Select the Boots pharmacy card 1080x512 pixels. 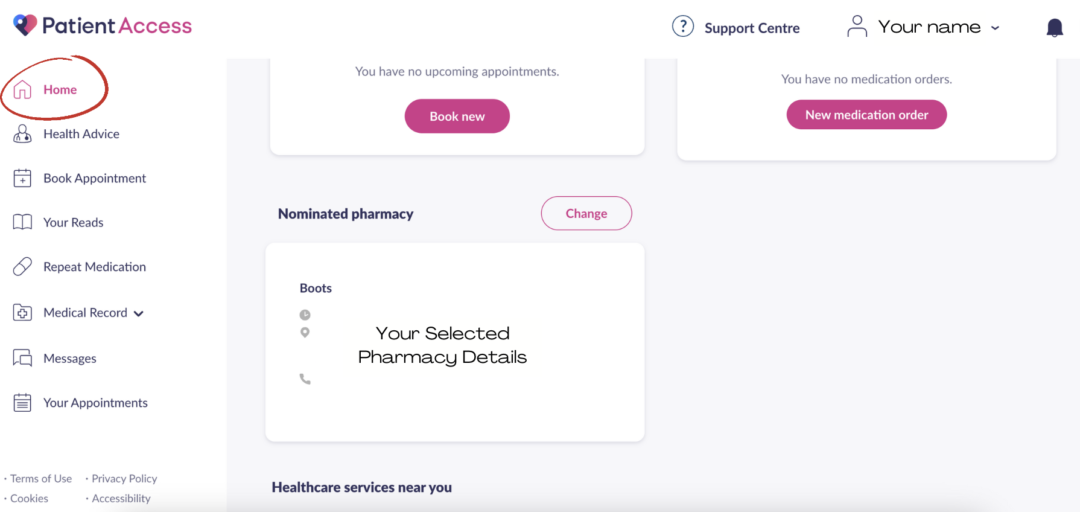coord(454,342)
